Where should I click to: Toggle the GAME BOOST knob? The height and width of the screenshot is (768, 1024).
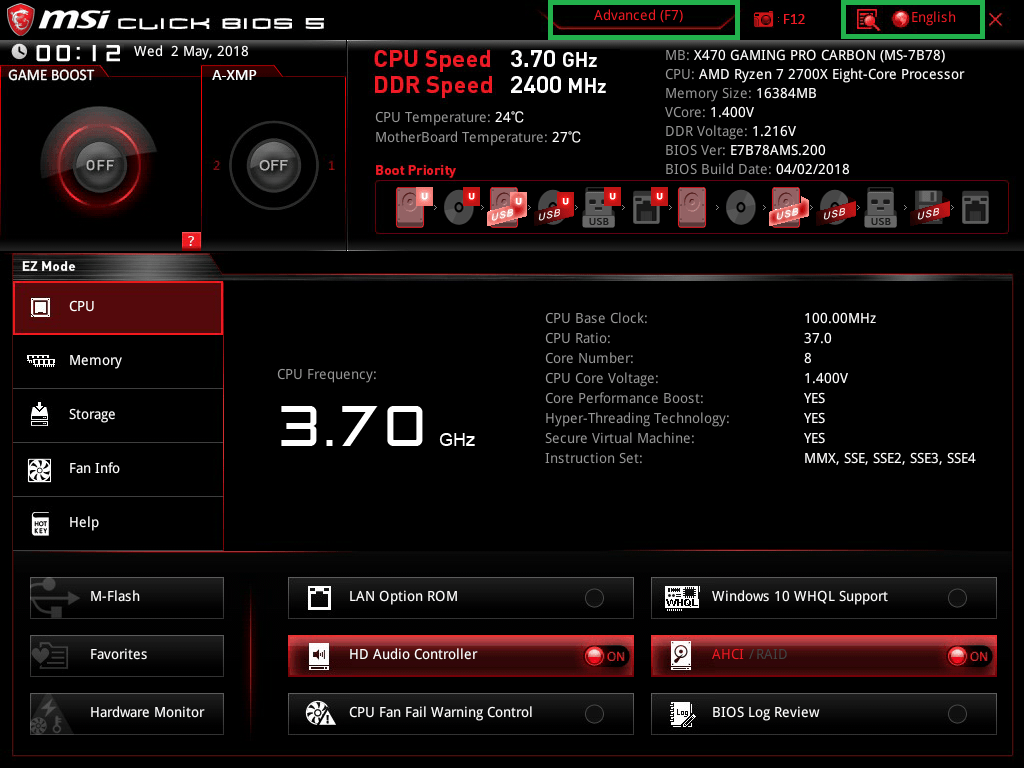point(99,165)
